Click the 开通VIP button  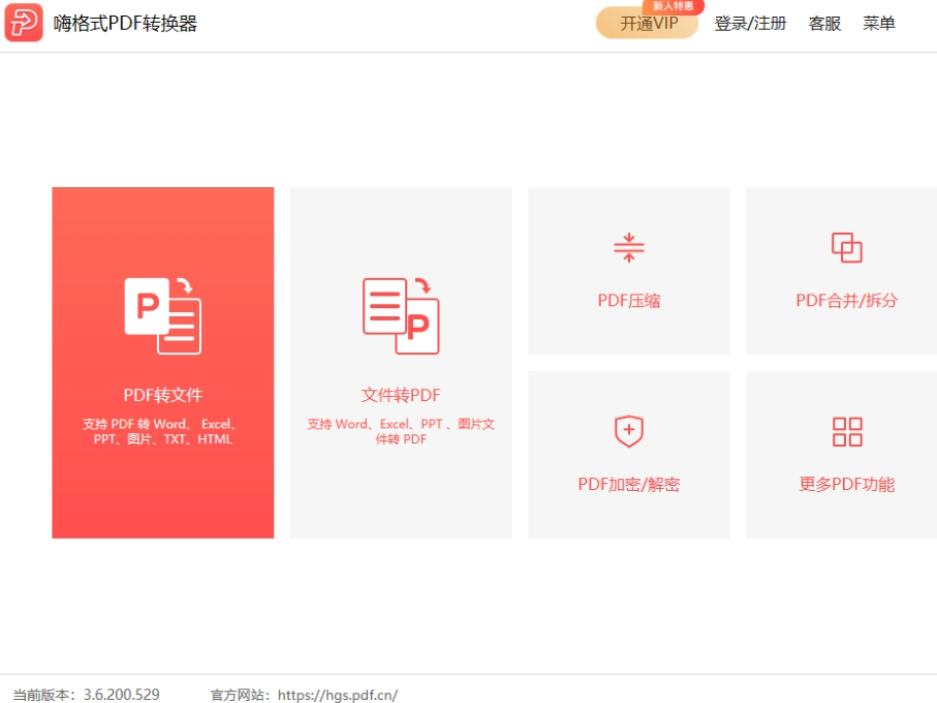648,23
